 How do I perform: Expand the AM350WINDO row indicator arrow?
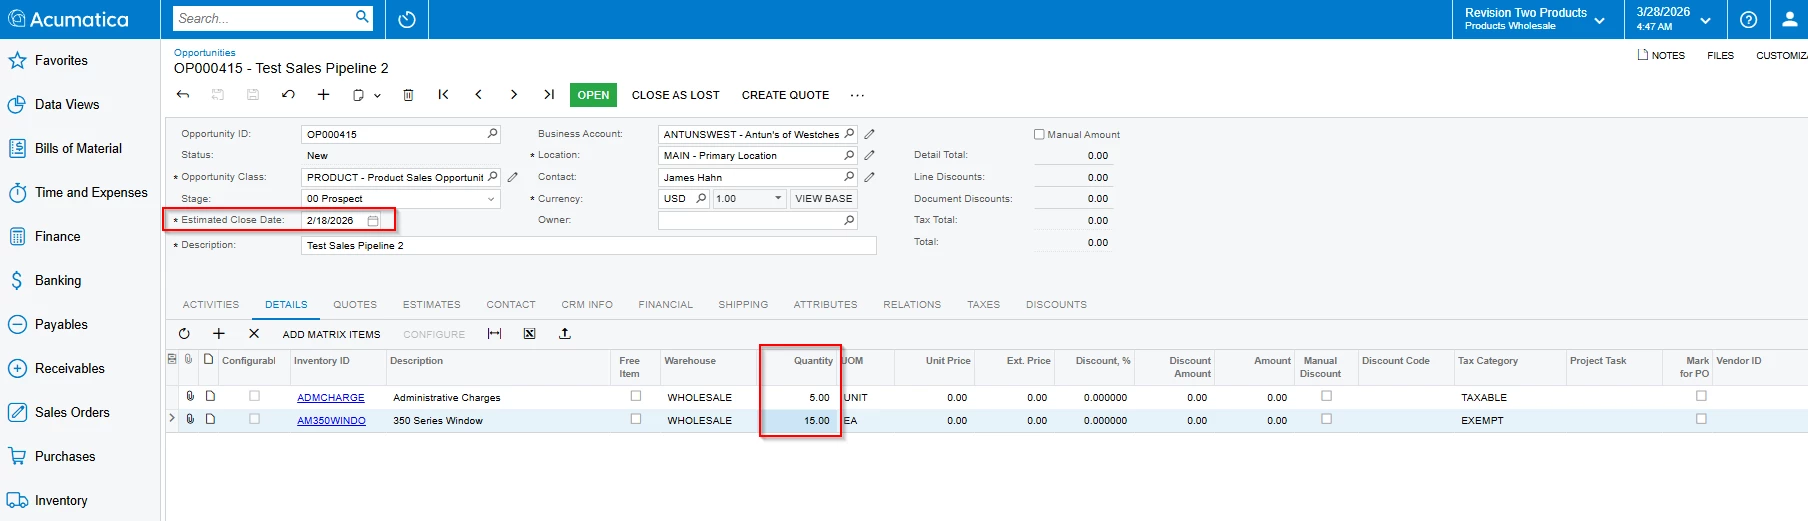[171, 419]
